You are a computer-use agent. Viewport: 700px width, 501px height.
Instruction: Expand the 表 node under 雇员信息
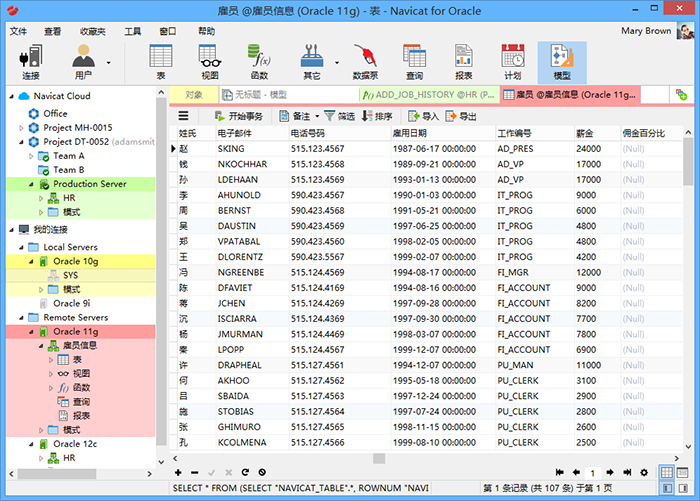tap(50, 360)
